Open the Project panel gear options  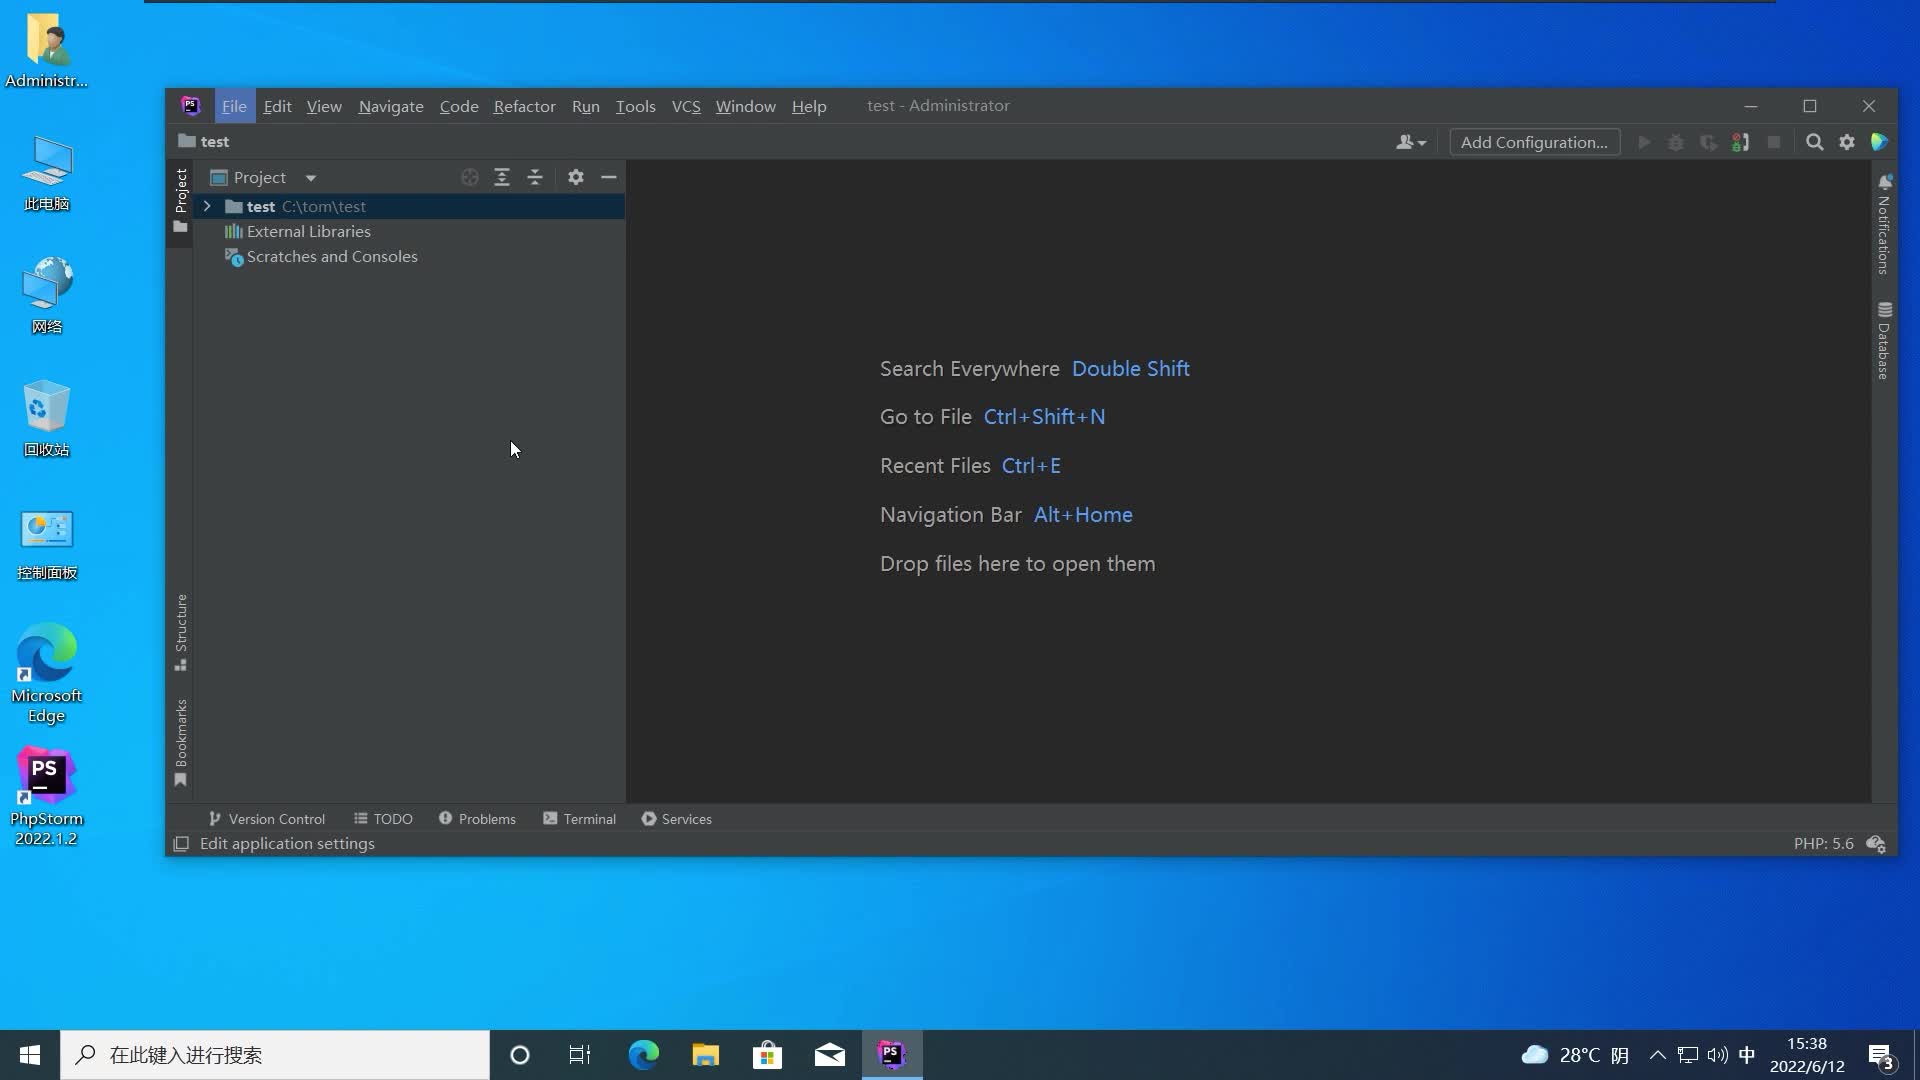(x=575, y=177)
